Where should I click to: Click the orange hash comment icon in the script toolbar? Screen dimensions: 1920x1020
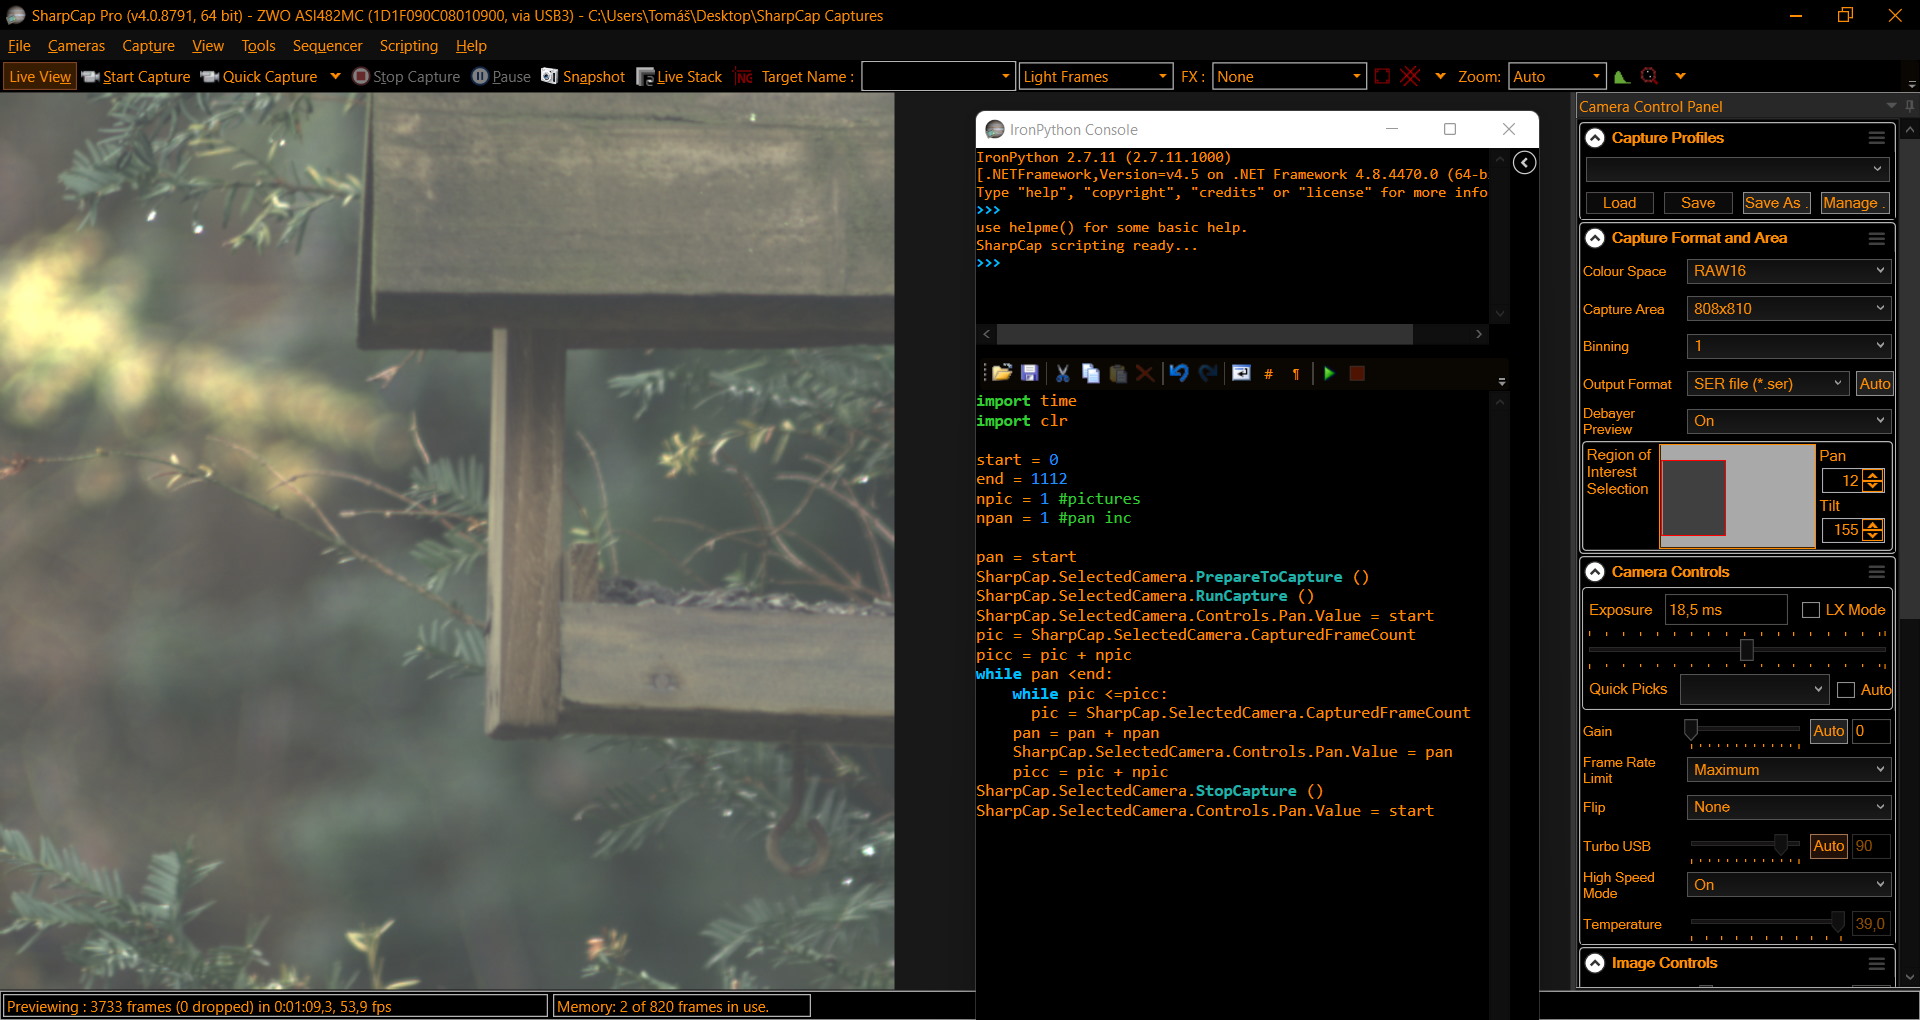[x=1268, y=374]
